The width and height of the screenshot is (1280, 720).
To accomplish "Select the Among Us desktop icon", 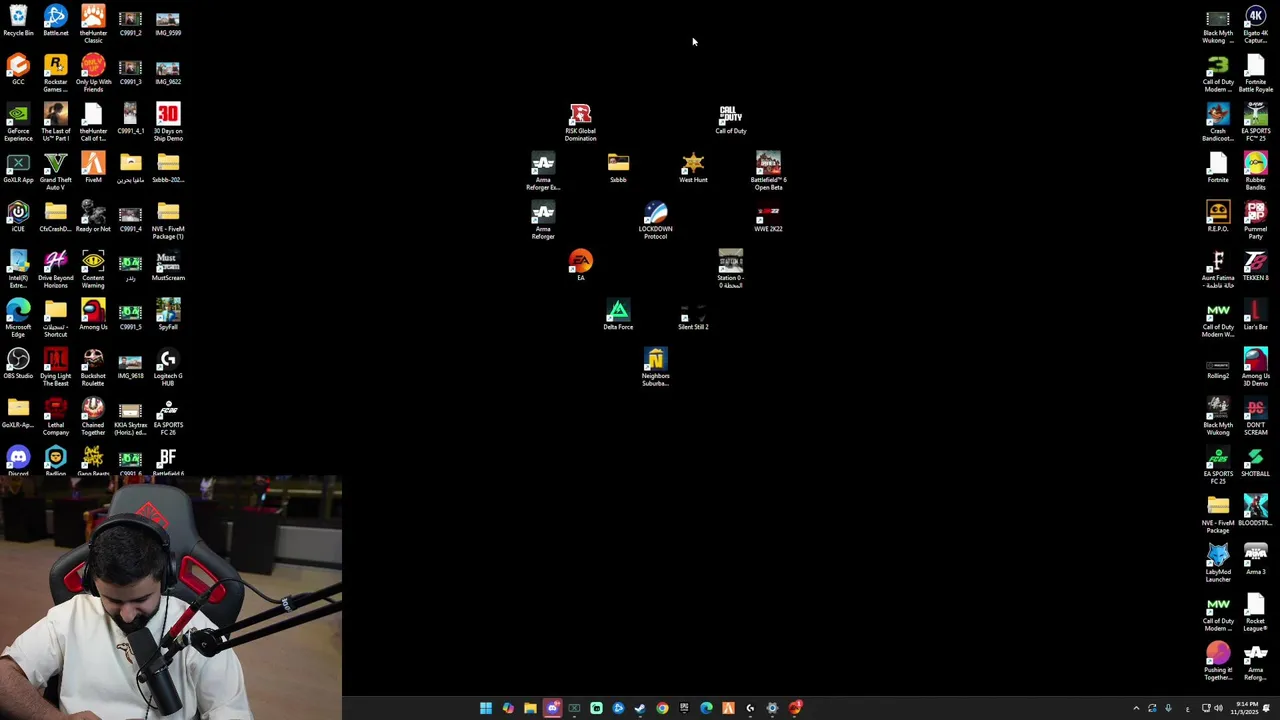I will (93, 315).
